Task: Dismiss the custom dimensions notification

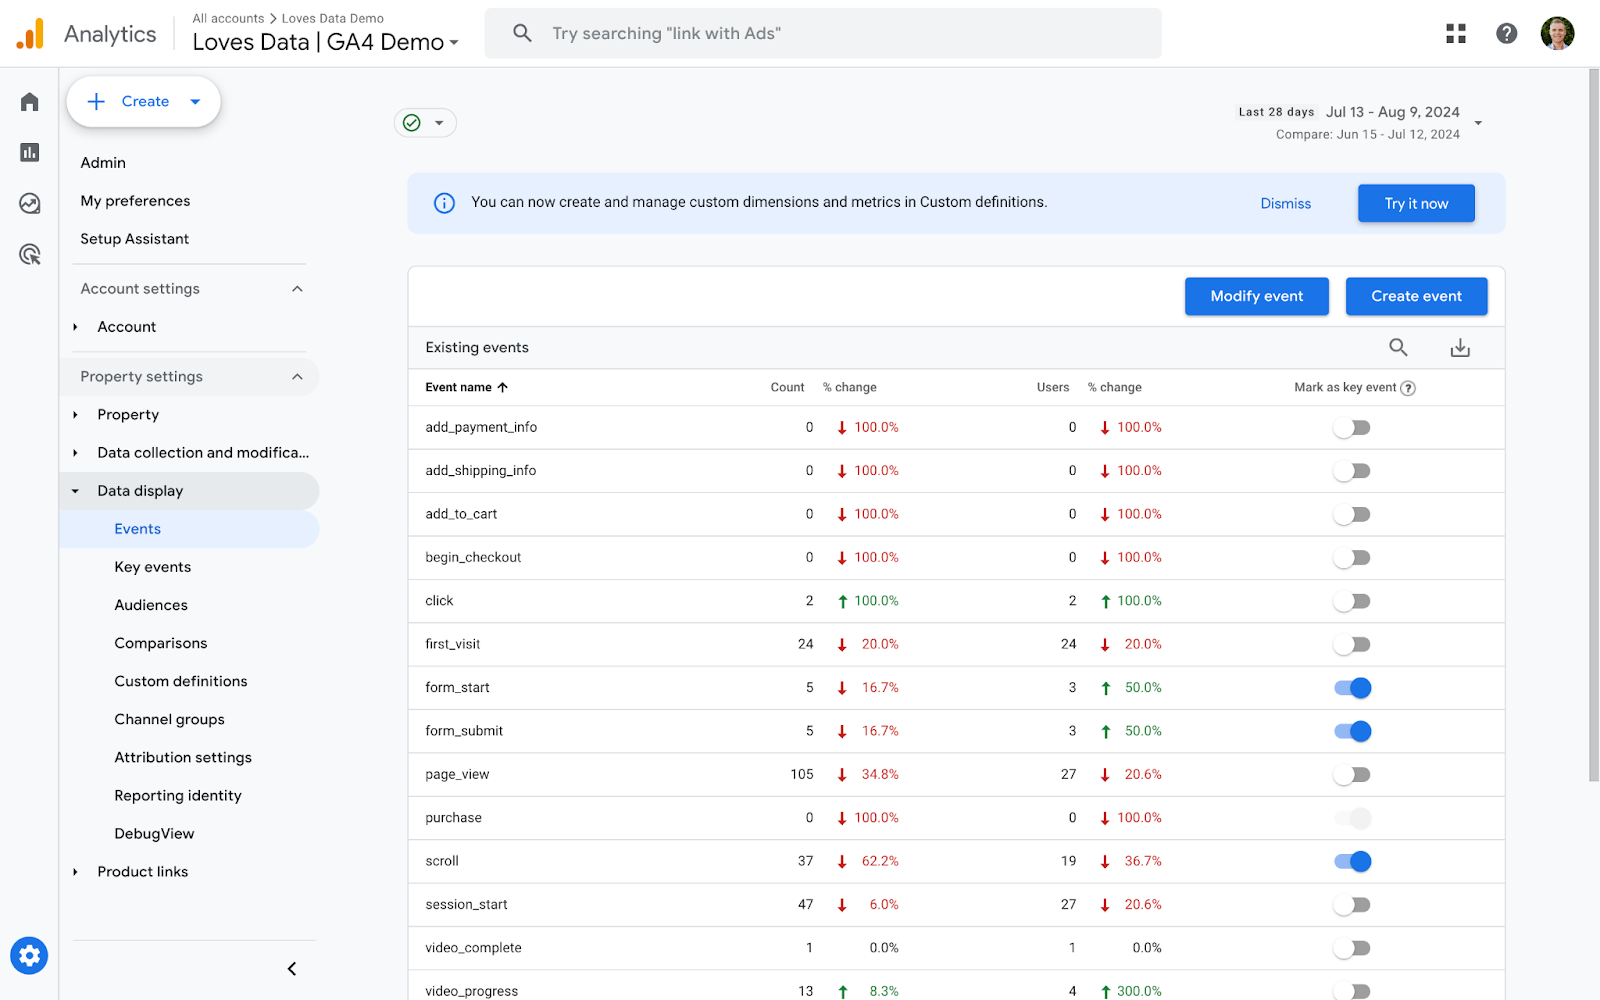Action: [x=1285, y=203]
